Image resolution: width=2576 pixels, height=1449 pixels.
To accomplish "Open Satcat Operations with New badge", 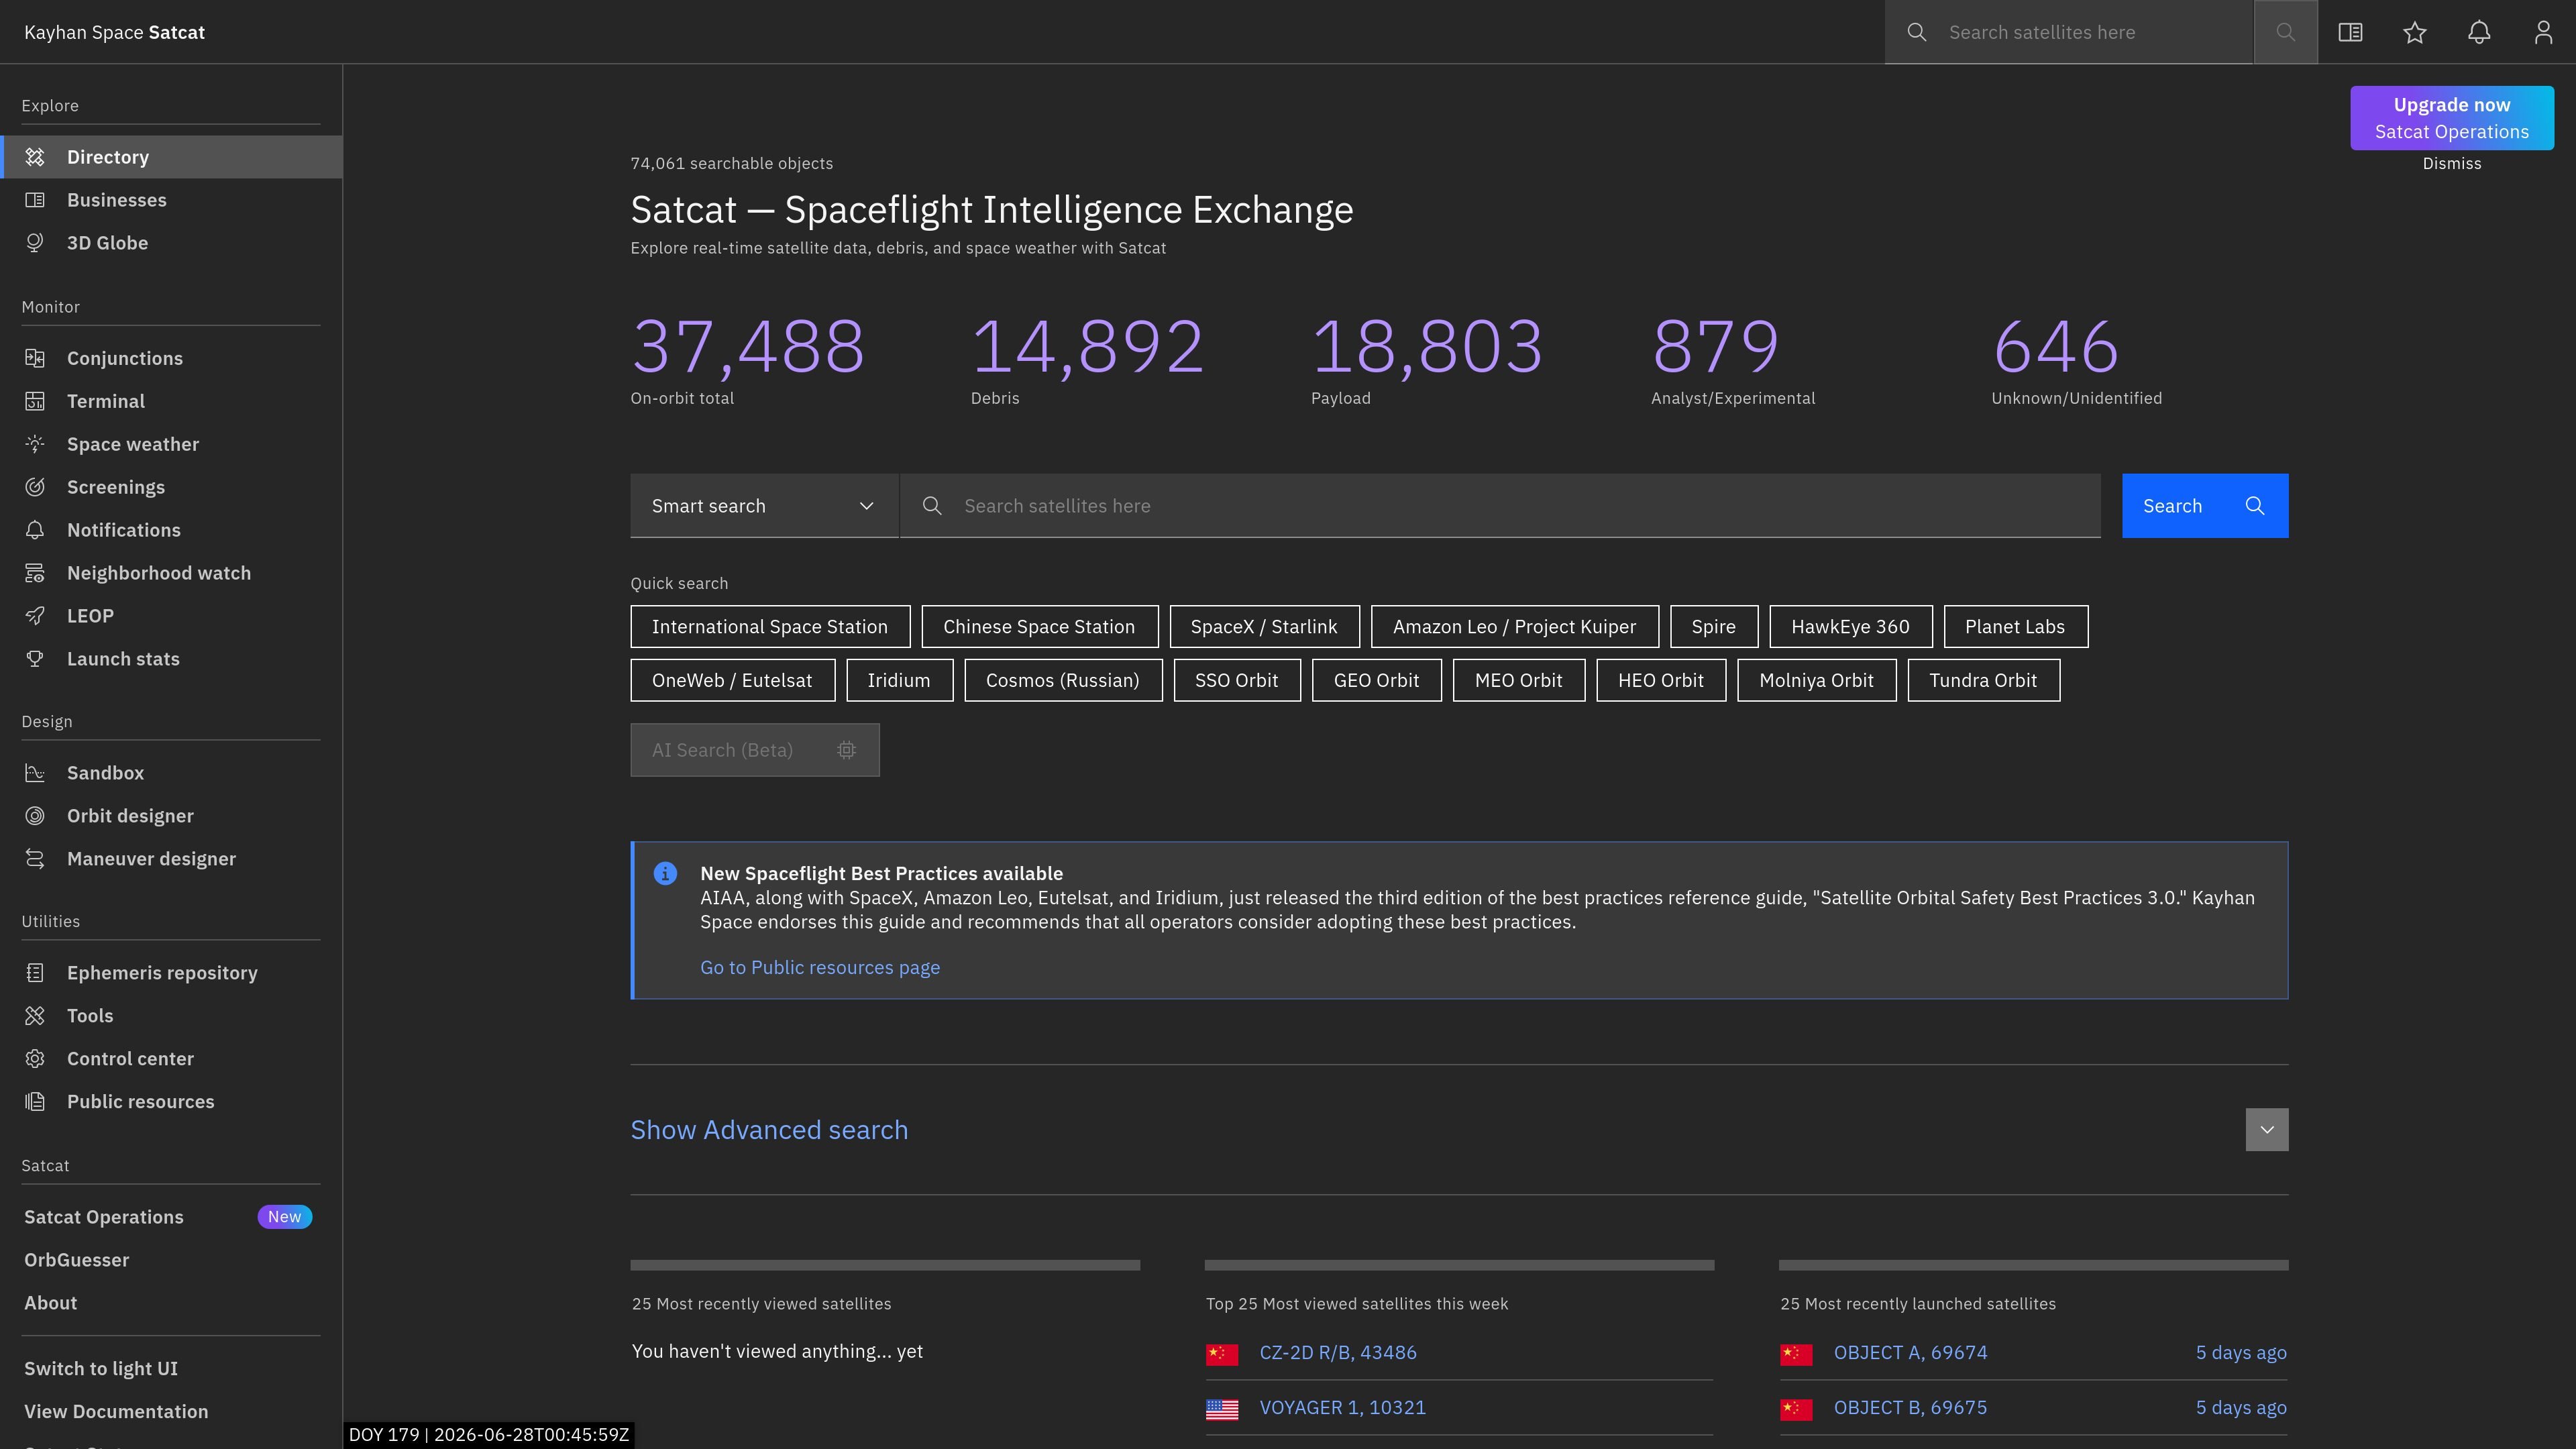I will (x=171, y=1217).
